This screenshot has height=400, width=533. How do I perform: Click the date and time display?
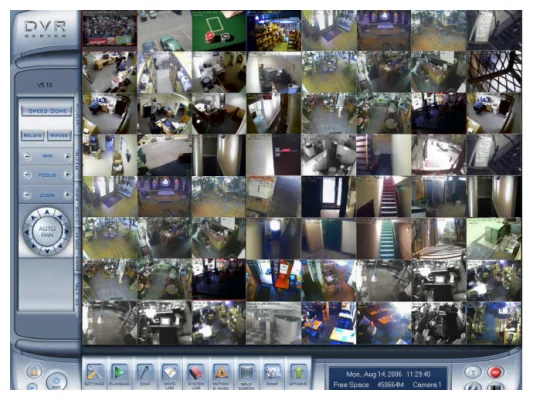pyautogui.click(x=388, y=374)
